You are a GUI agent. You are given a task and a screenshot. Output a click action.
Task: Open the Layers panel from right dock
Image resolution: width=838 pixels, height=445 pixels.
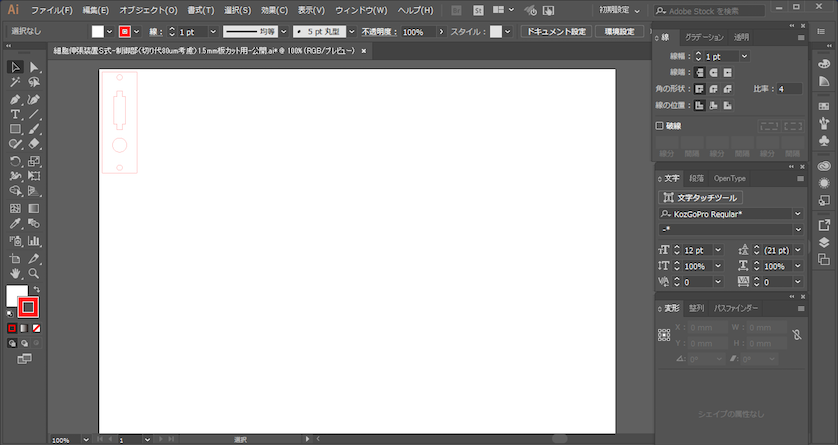[x=824, y=242]
